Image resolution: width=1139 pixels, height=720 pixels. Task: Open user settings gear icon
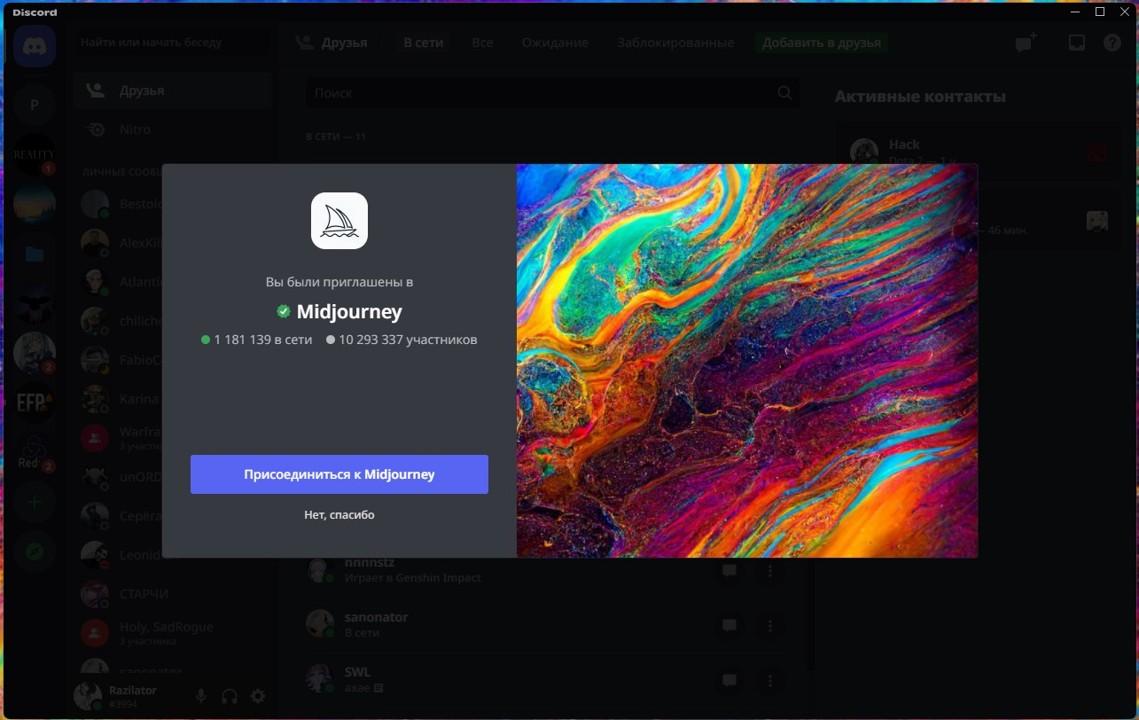[x=258, y=696]
